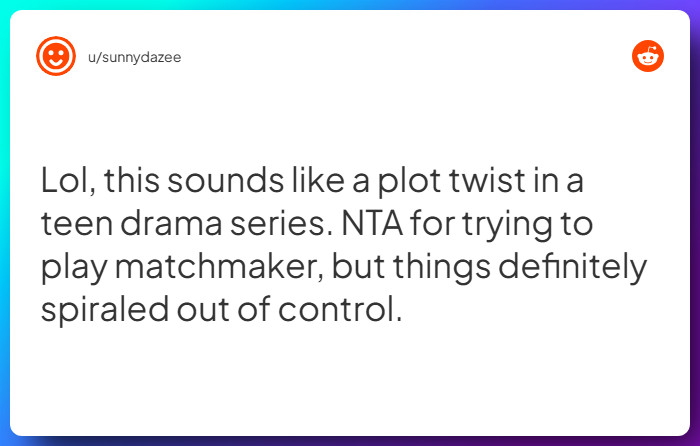
Task: Click the word "trying" in the comment
Action: tap(507, 225)
